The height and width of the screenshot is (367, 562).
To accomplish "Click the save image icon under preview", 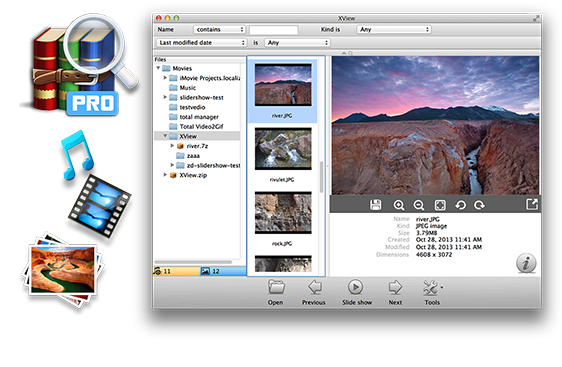I will (x=375, y=205).
